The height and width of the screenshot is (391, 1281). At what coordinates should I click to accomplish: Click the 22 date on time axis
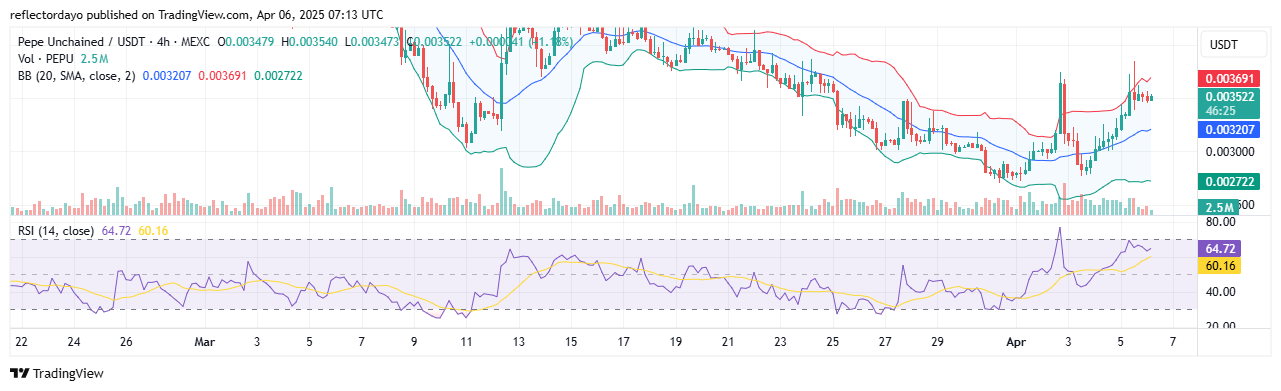[22, 342]
